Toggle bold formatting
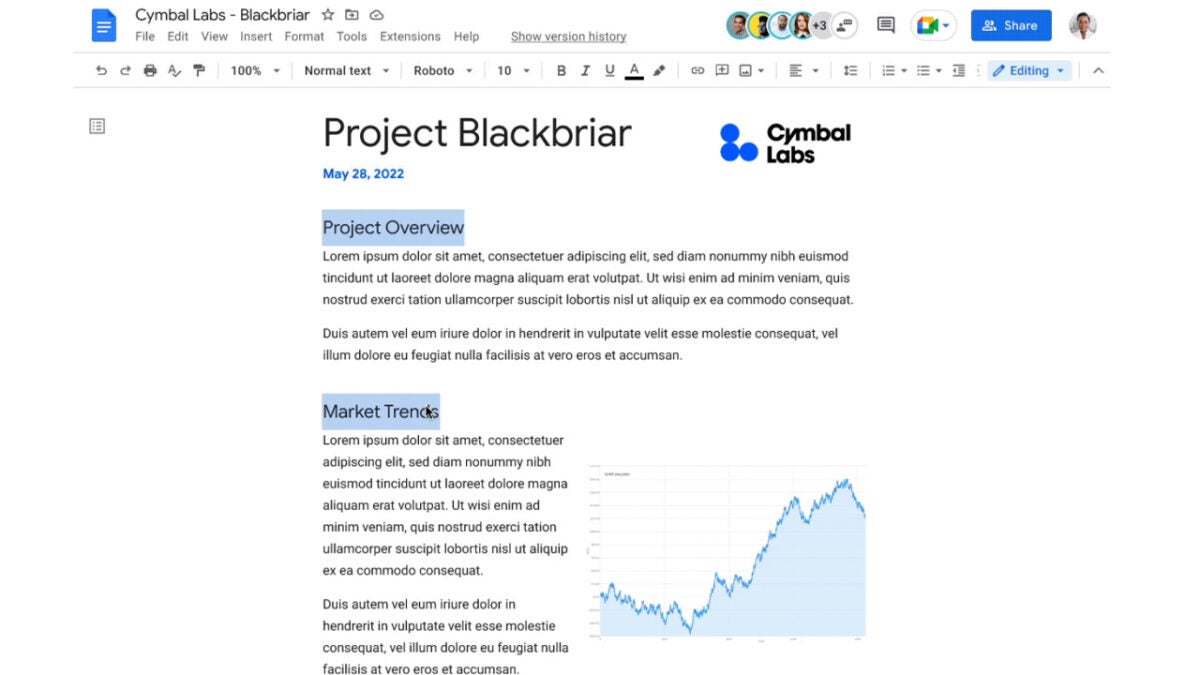Image resolution: width=1200 pixels, height=675 pixels. (x=561, y=70)
